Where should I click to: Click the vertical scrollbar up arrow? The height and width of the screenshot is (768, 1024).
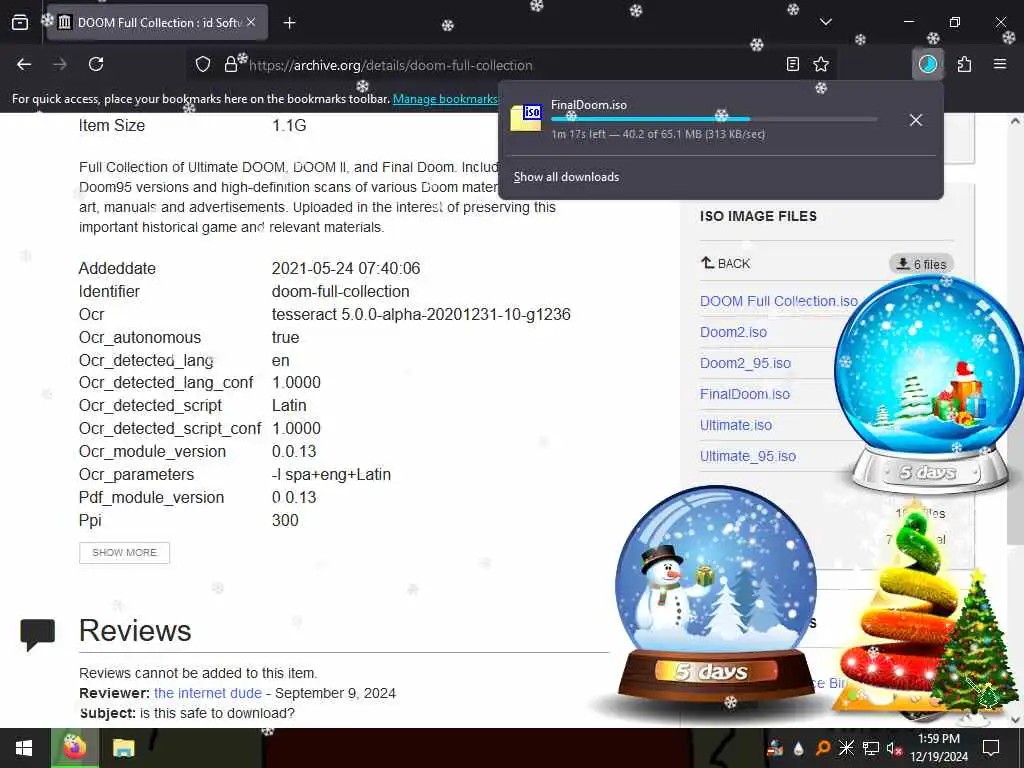tap(1015, 121)
